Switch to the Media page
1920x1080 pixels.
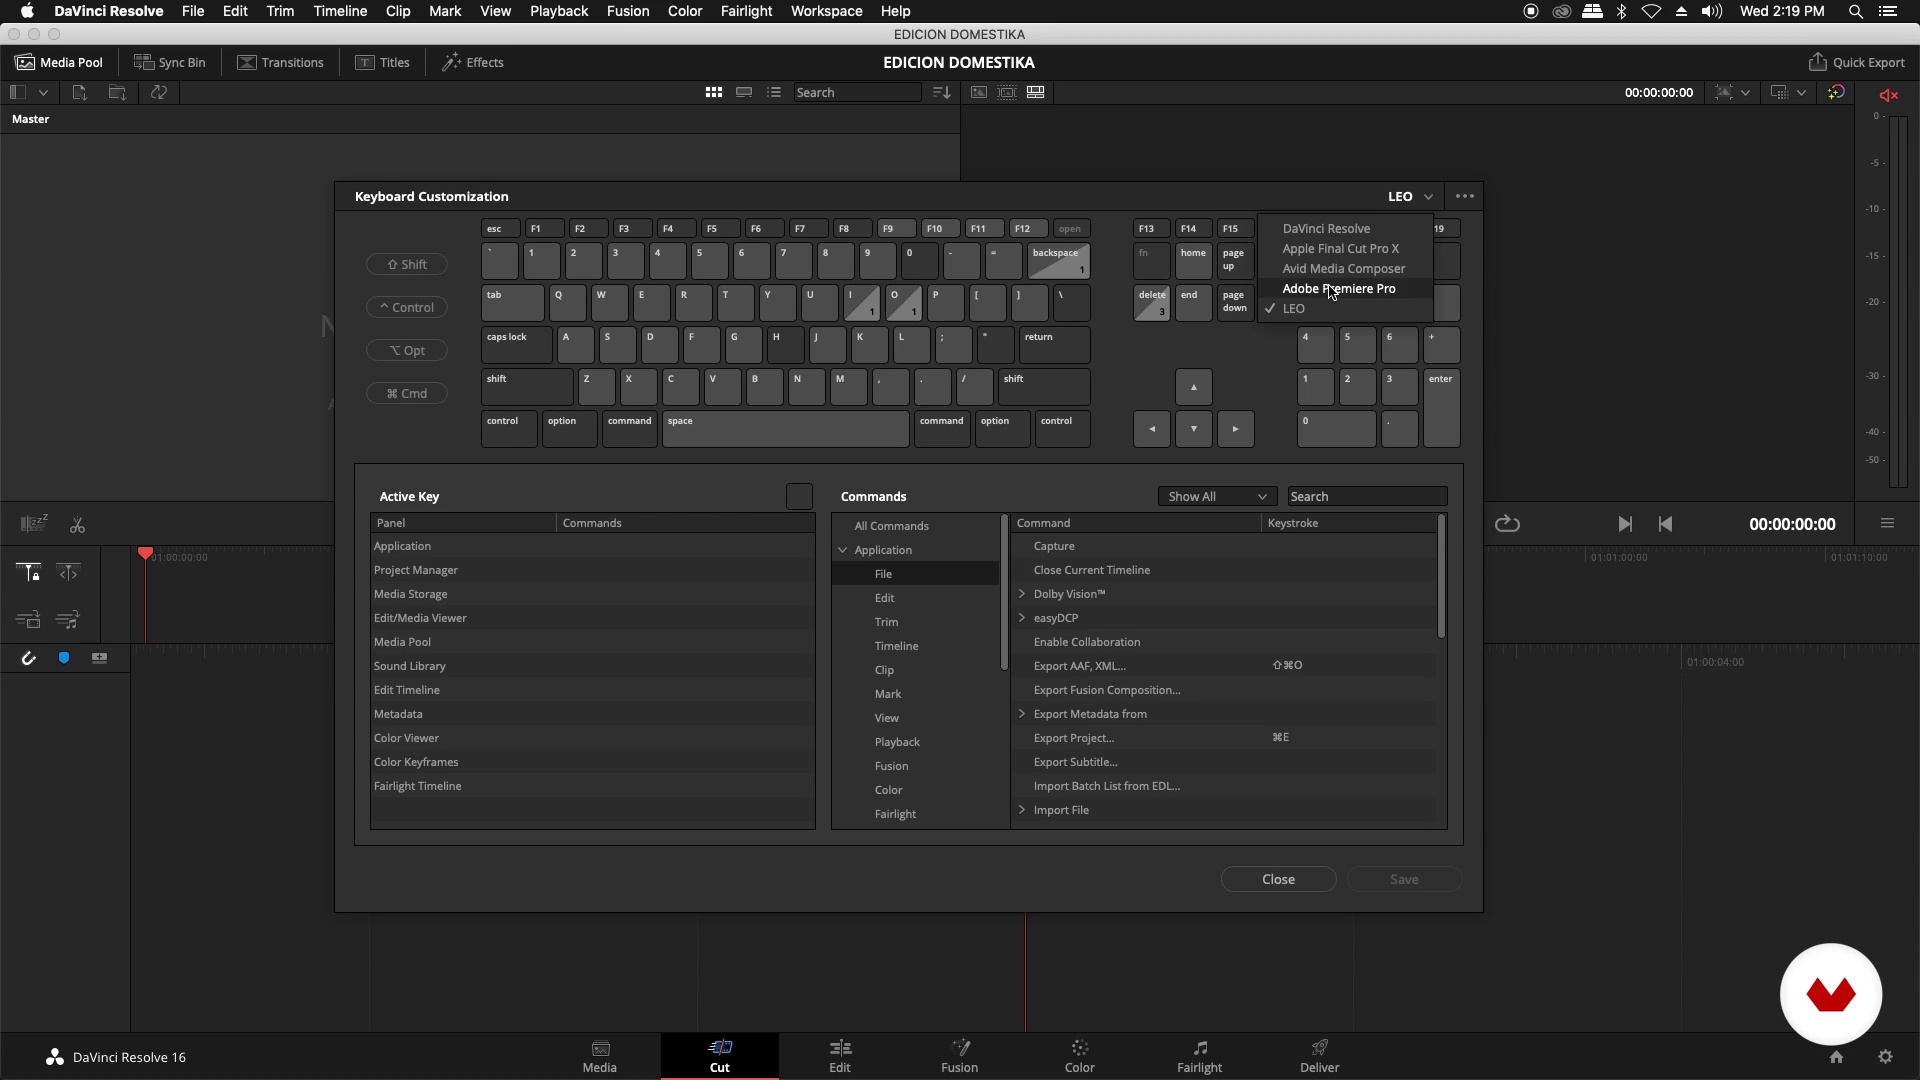[x=600, y=1056]
